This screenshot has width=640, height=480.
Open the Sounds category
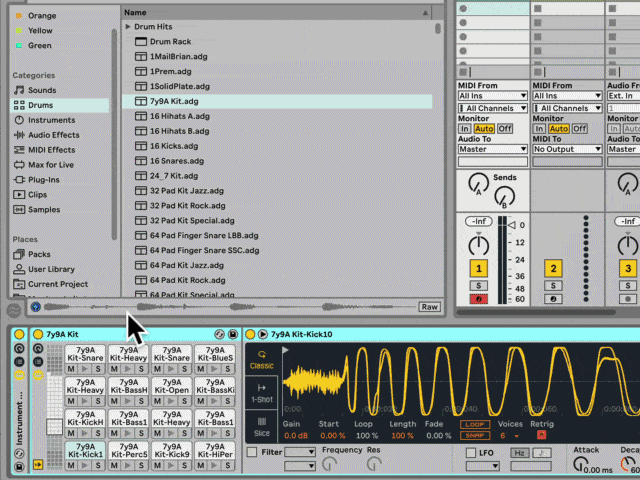pyautogui.click(x=42, y=90)
